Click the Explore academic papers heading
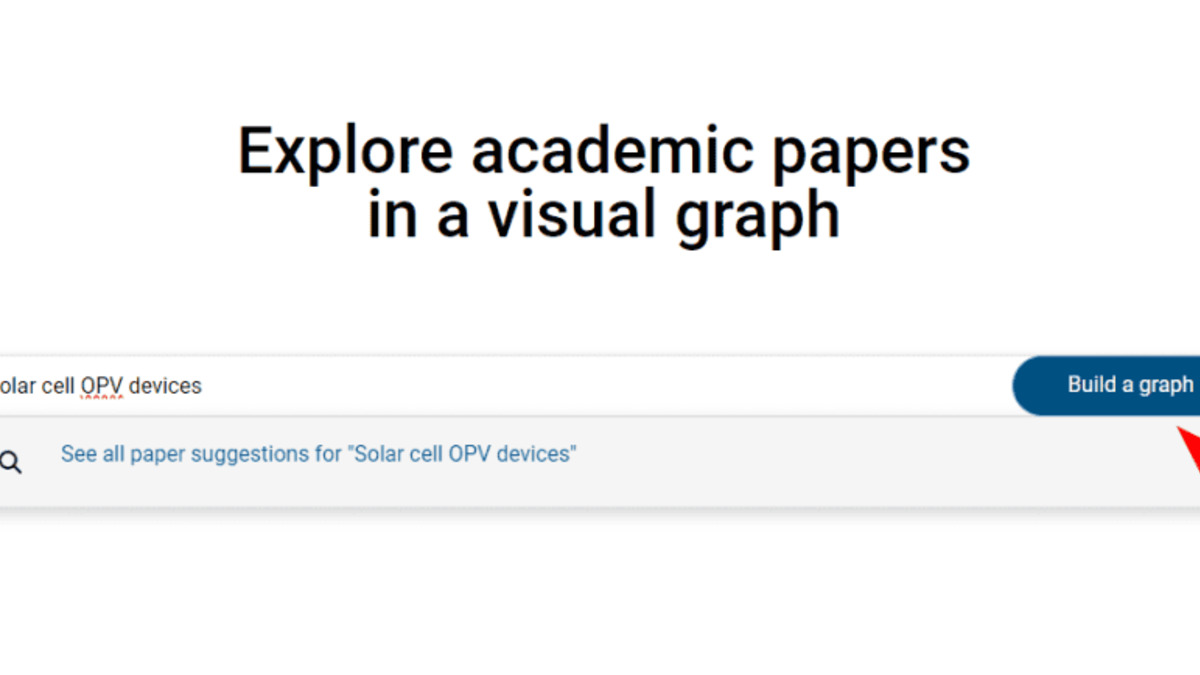The width and height of the screenshot is (1200, 675). [x=600, y=180]
